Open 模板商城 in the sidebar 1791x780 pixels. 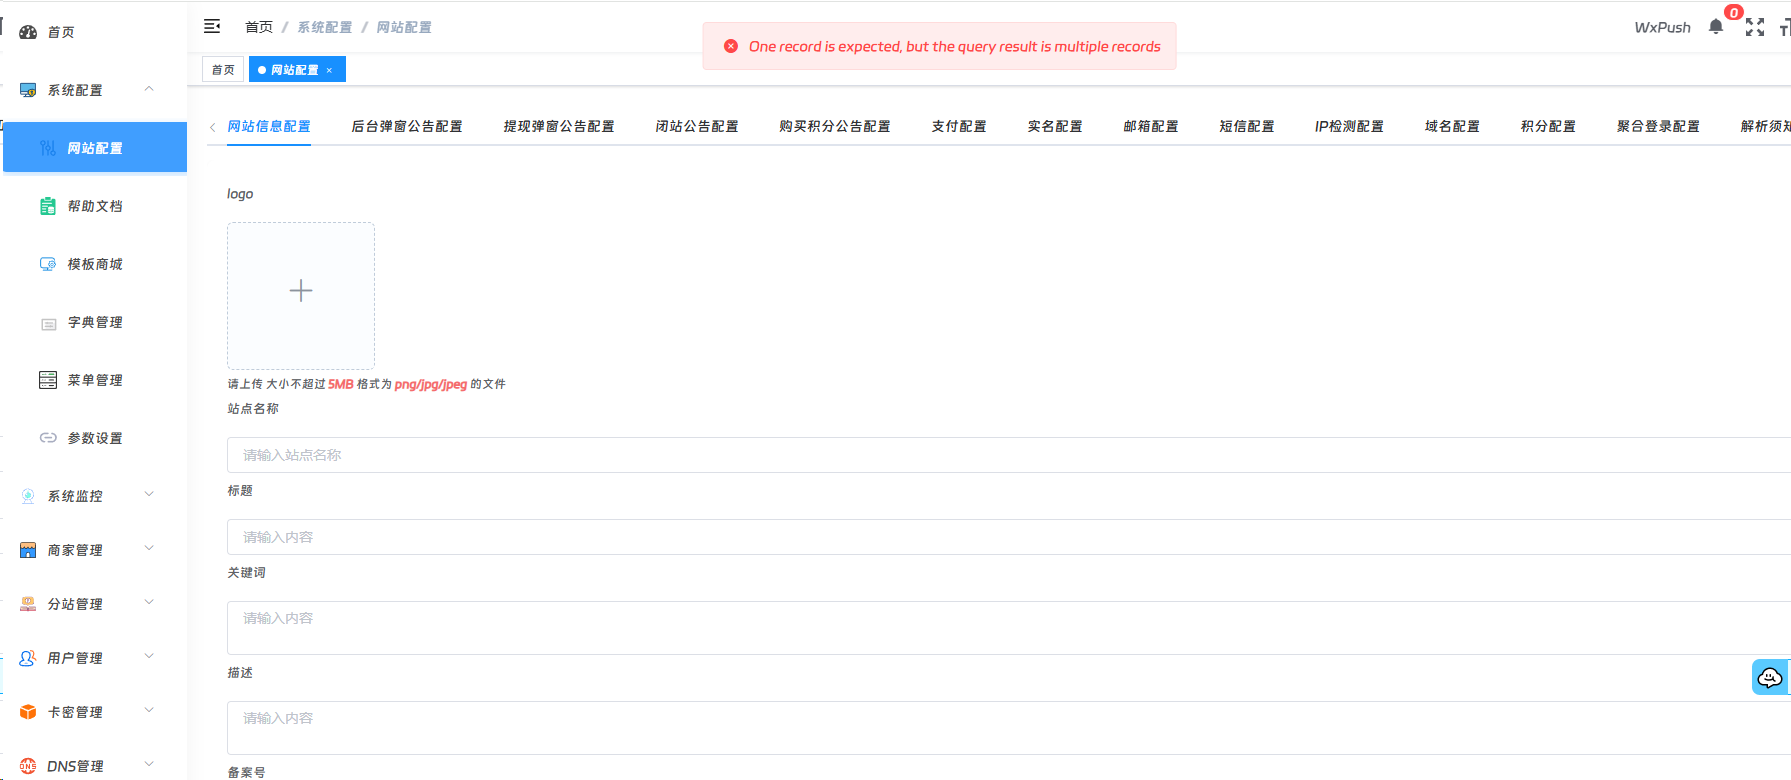(95, 264)
